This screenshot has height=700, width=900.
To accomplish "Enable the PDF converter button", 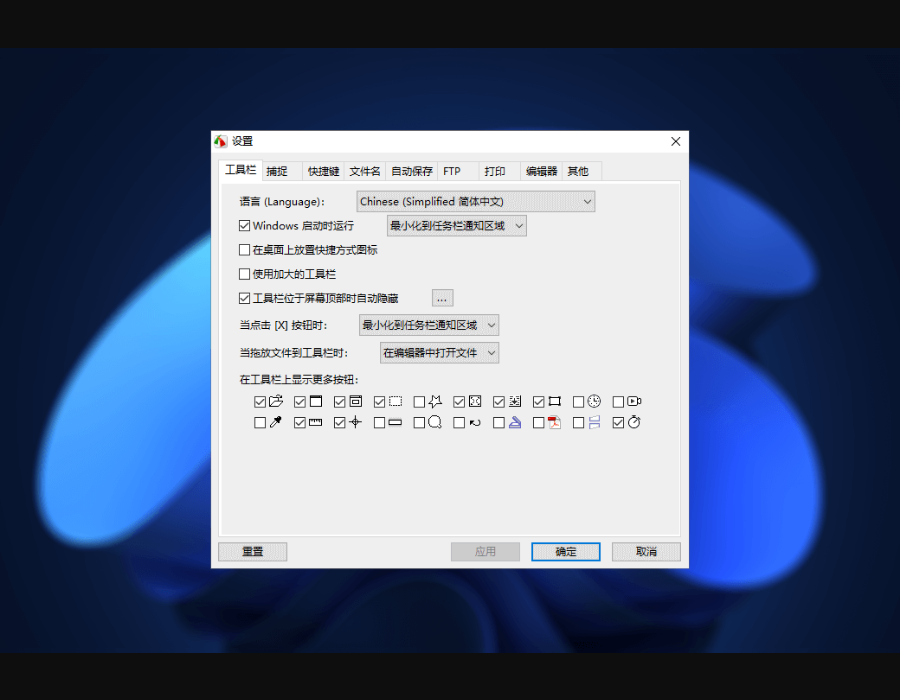I will [538, 423].
